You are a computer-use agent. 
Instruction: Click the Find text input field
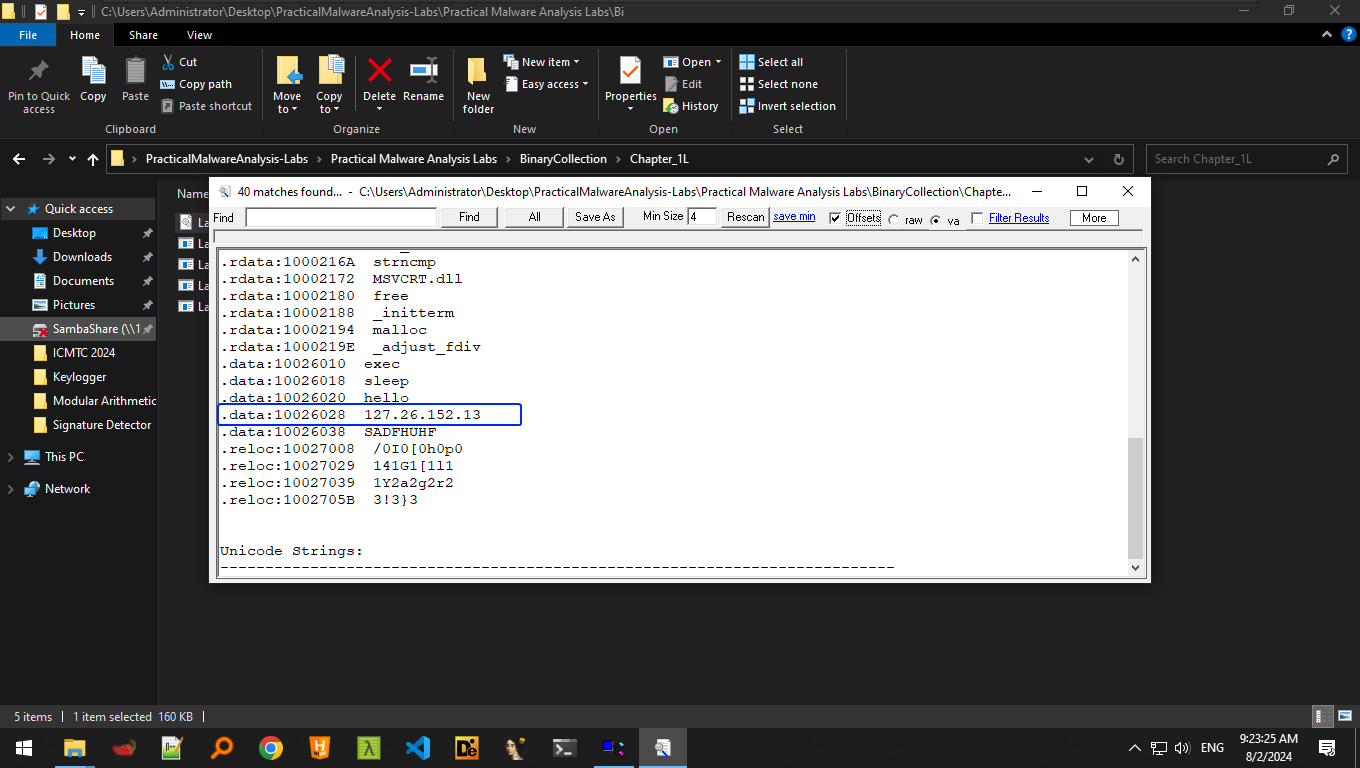coord(341,217)
